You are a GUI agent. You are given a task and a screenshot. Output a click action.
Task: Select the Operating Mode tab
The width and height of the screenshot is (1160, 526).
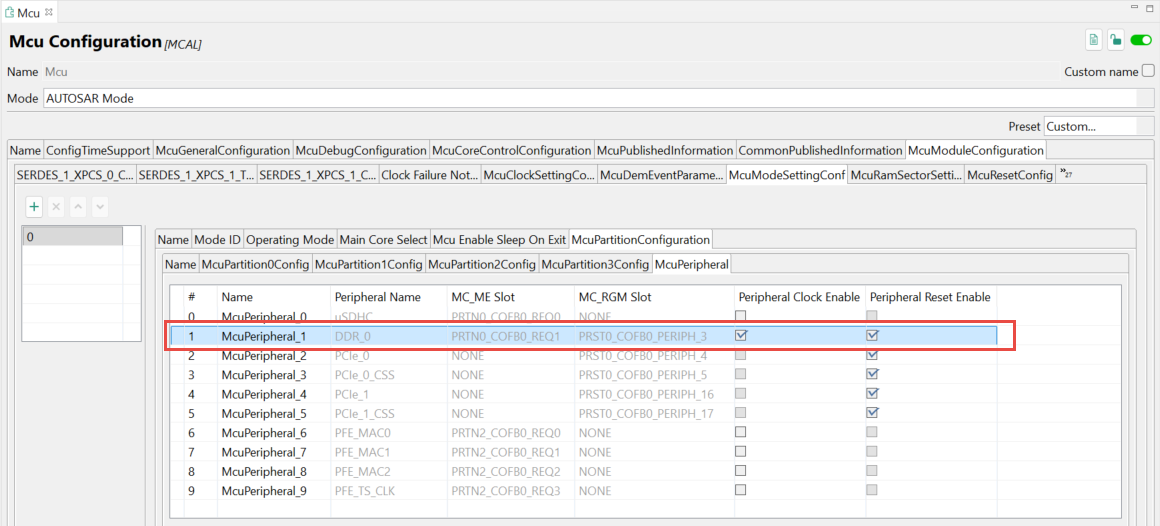pyautogui.click(x=290, y=240)
